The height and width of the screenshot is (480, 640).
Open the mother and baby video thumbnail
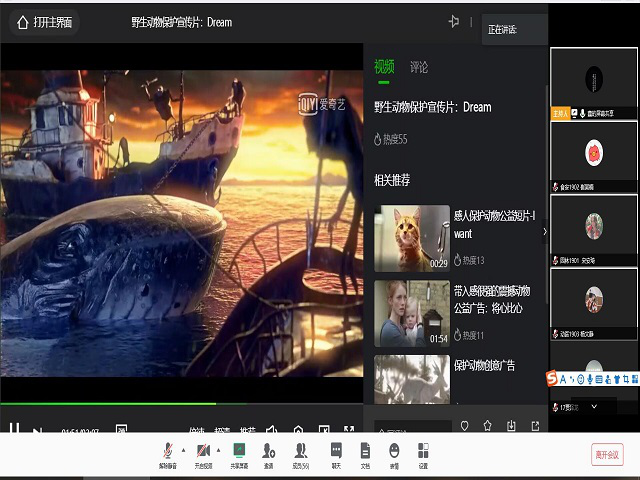tap(412, 313)
